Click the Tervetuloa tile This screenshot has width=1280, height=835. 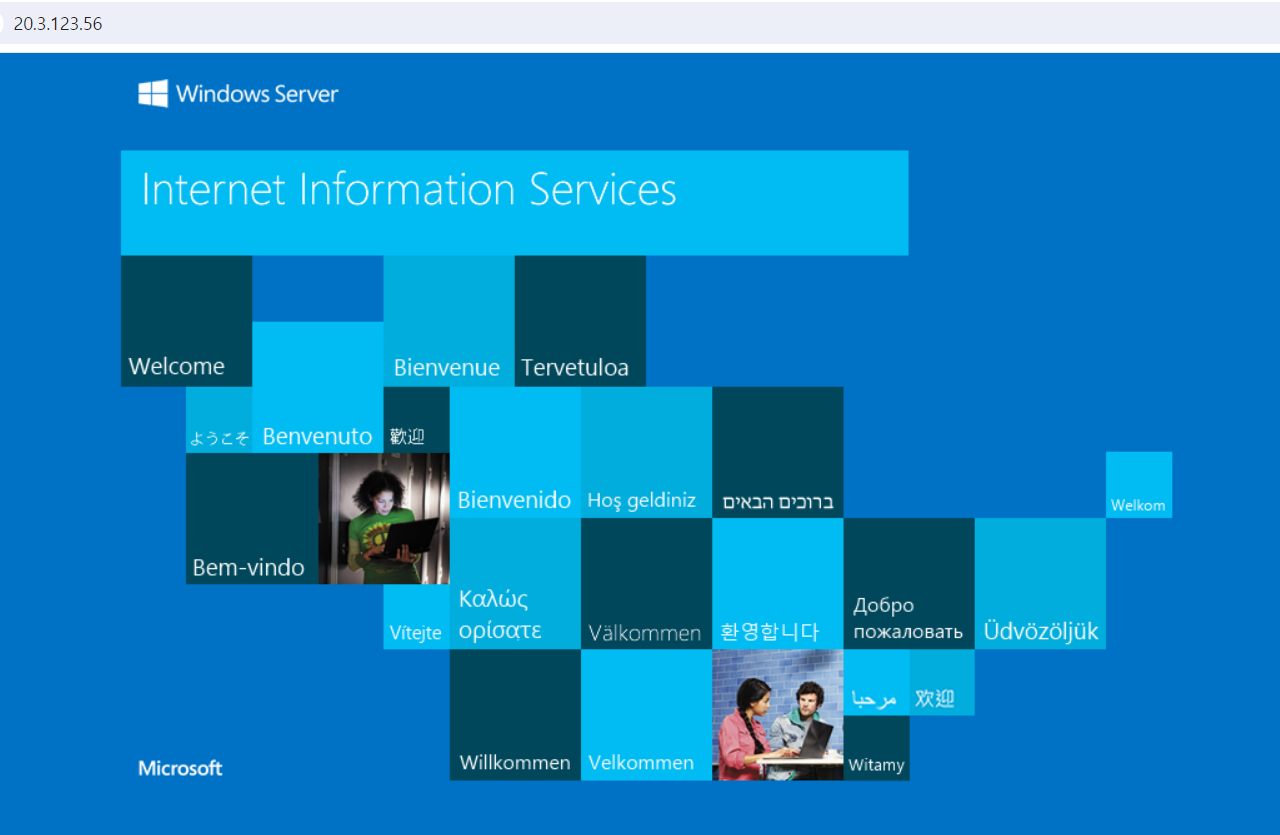(x=580, y=321)
